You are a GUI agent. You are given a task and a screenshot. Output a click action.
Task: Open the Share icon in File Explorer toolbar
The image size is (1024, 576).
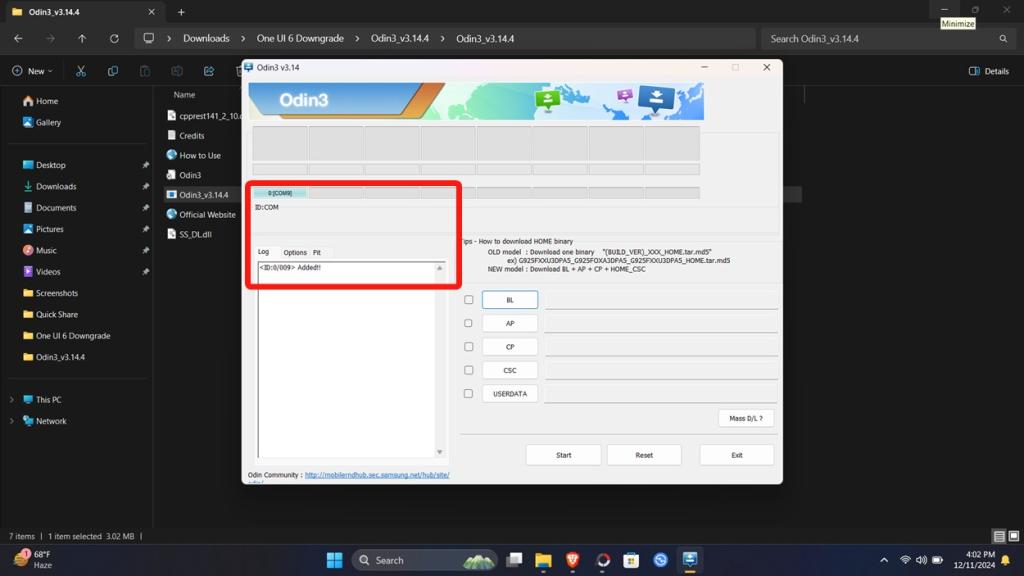tap(208, 71)
